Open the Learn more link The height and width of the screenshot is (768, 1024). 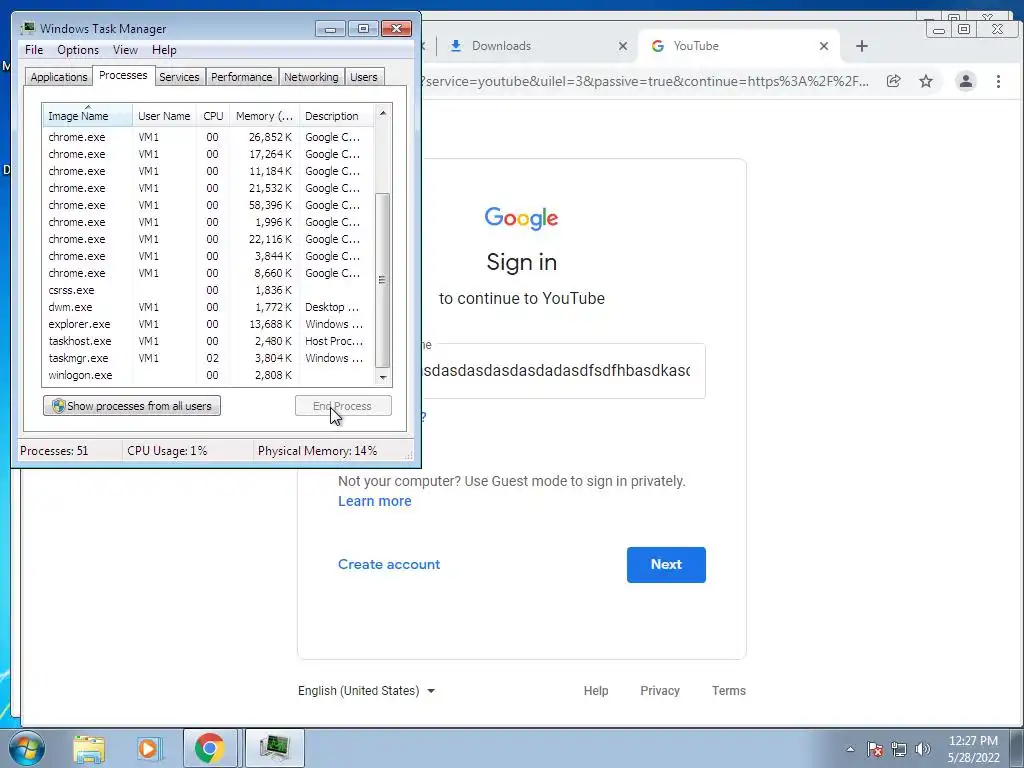[375, 501]
